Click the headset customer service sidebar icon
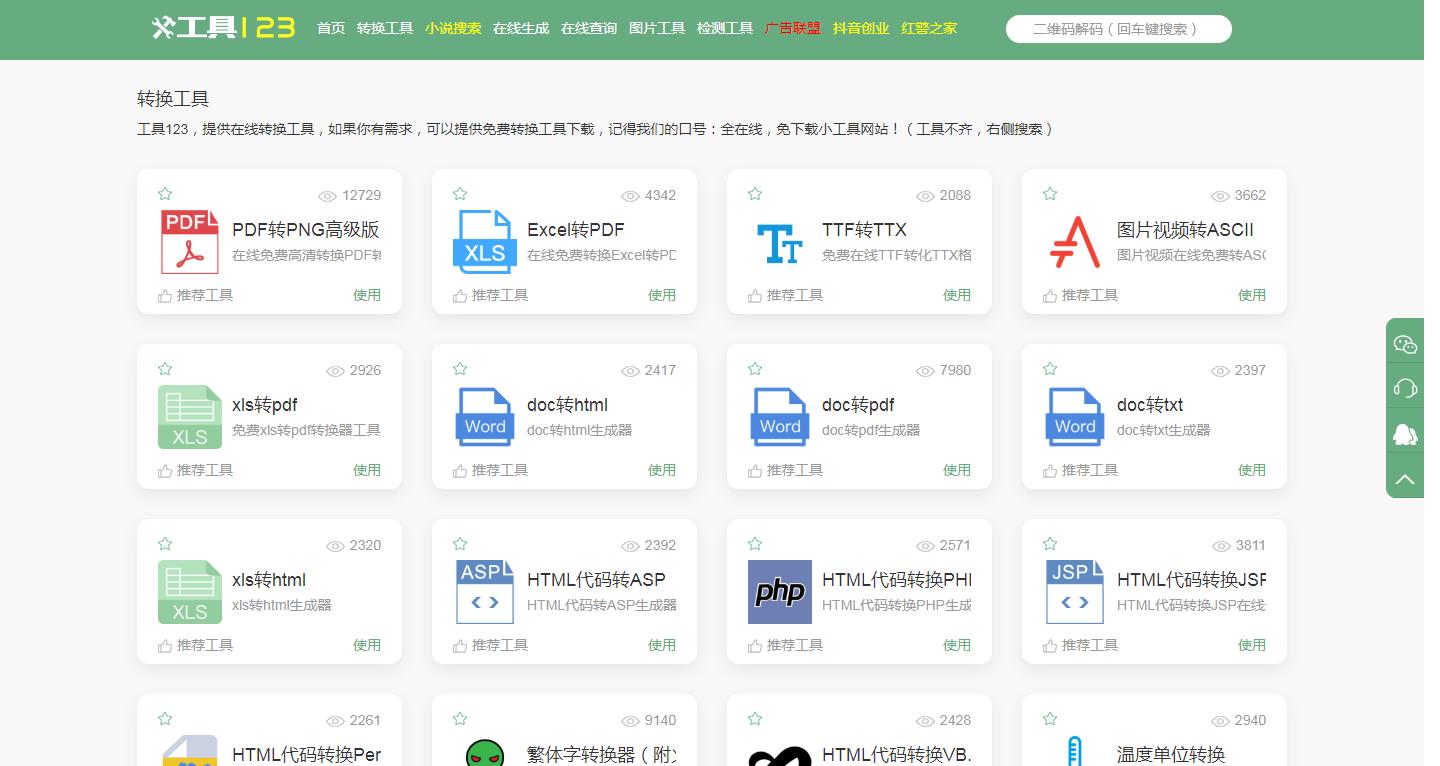Image resolution: width=1440 pixels, height=766 pixels. tap(1405, 387)
